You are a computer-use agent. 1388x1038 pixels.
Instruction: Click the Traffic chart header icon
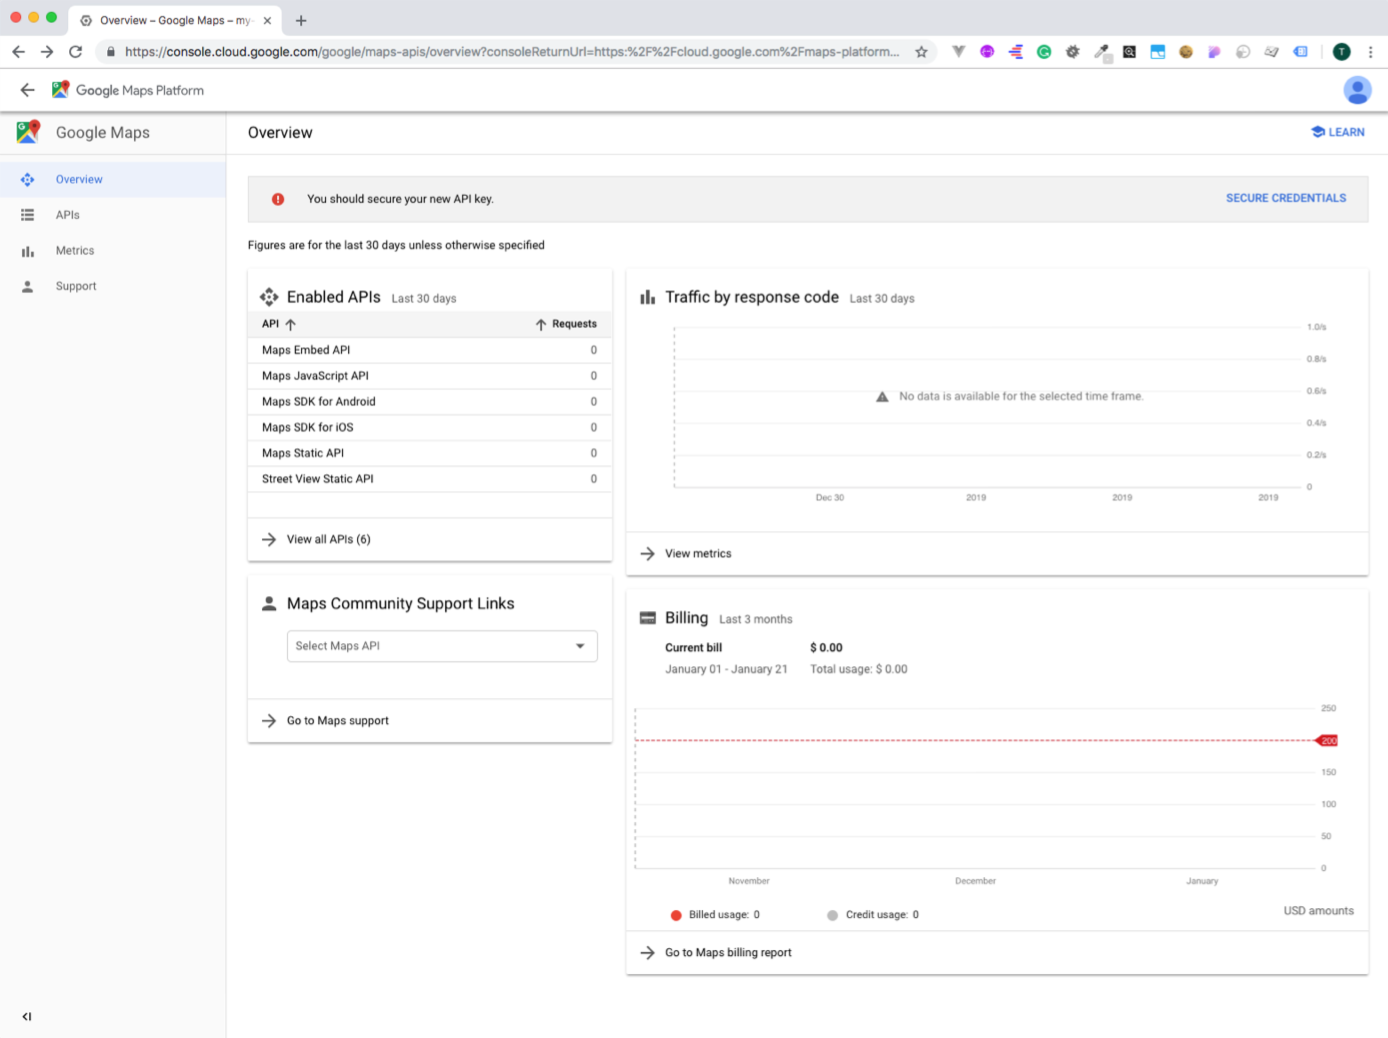[648, 297]
